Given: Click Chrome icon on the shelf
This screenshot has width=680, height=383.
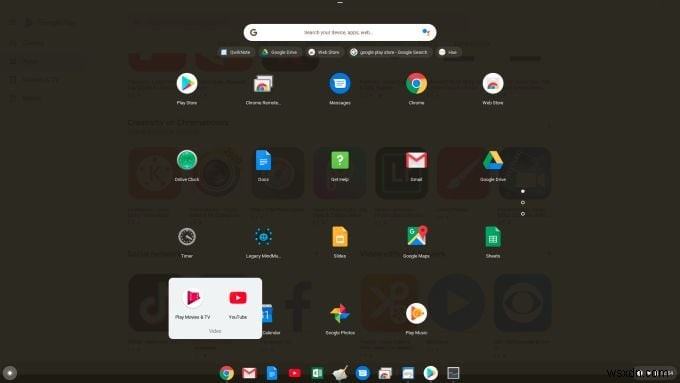Looking at the screenshot, I should (x=226, y=373).
